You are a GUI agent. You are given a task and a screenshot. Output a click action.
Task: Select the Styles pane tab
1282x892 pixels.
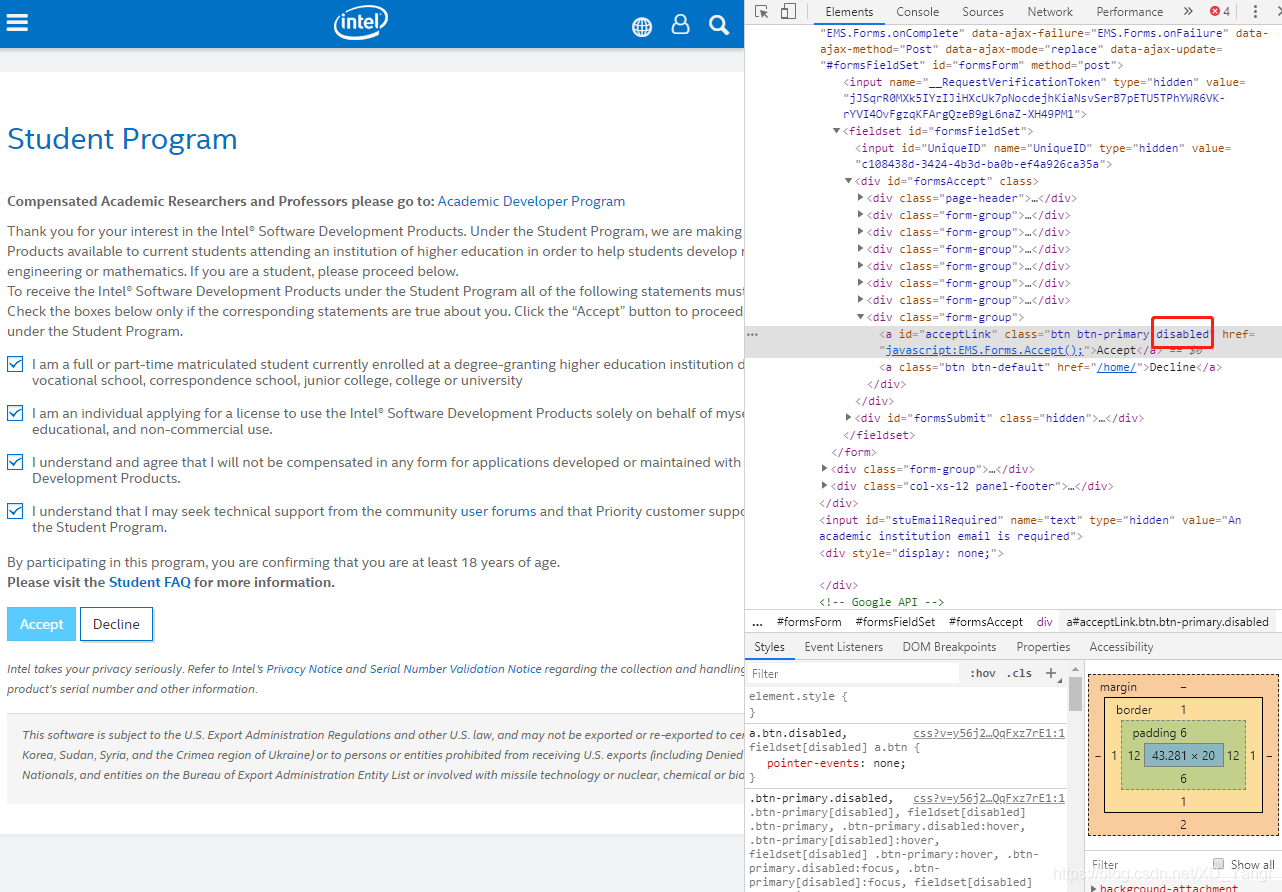[x=770, y=647]
